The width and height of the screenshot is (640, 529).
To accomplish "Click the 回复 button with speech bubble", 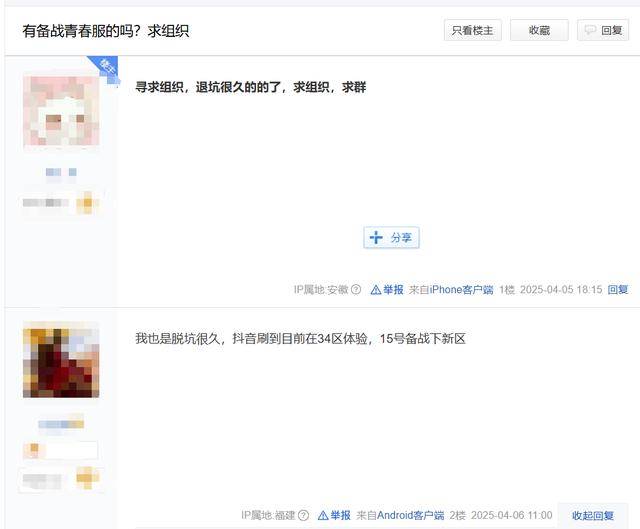I will pos(603,30).
